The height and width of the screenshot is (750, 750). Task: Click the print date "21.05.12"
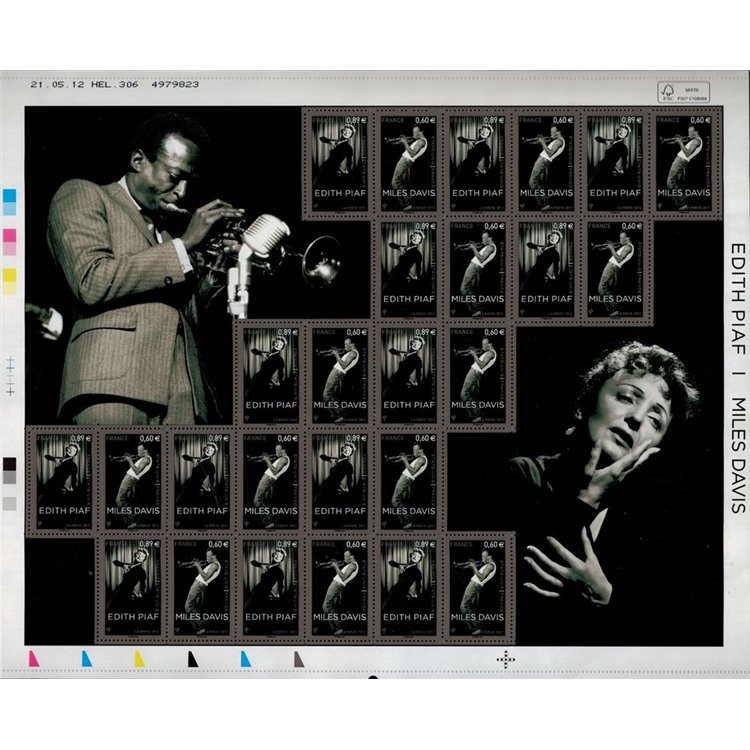(57, 84)
